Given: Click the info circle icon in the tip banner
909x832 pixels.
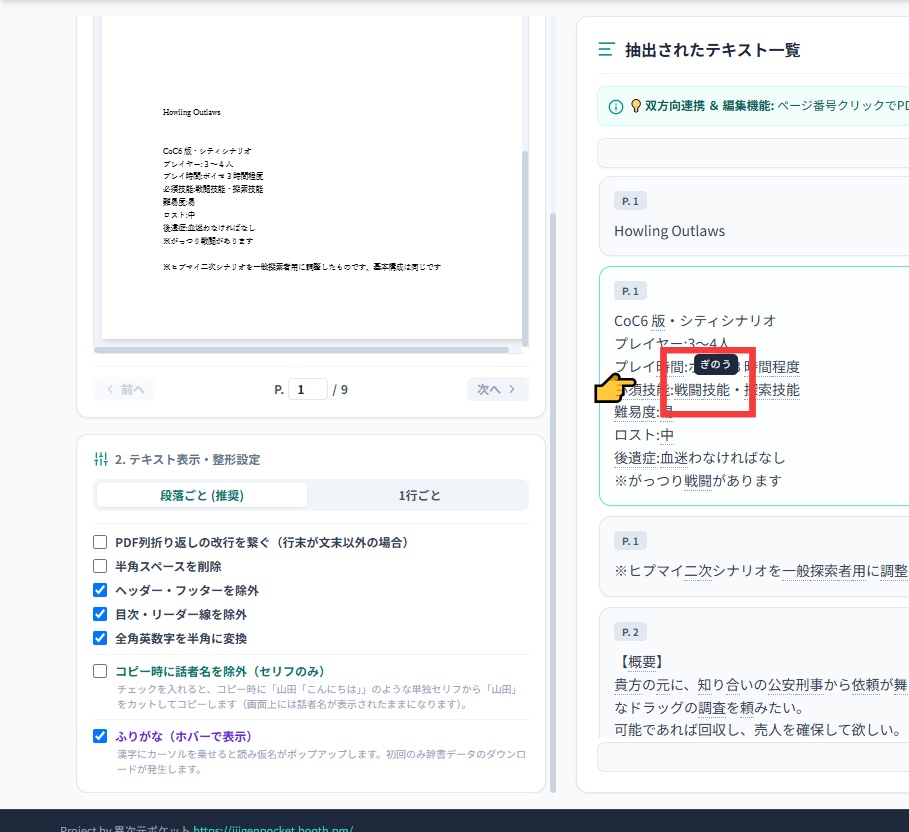Looking at the screenshot, I should click(x=616, y=107).
